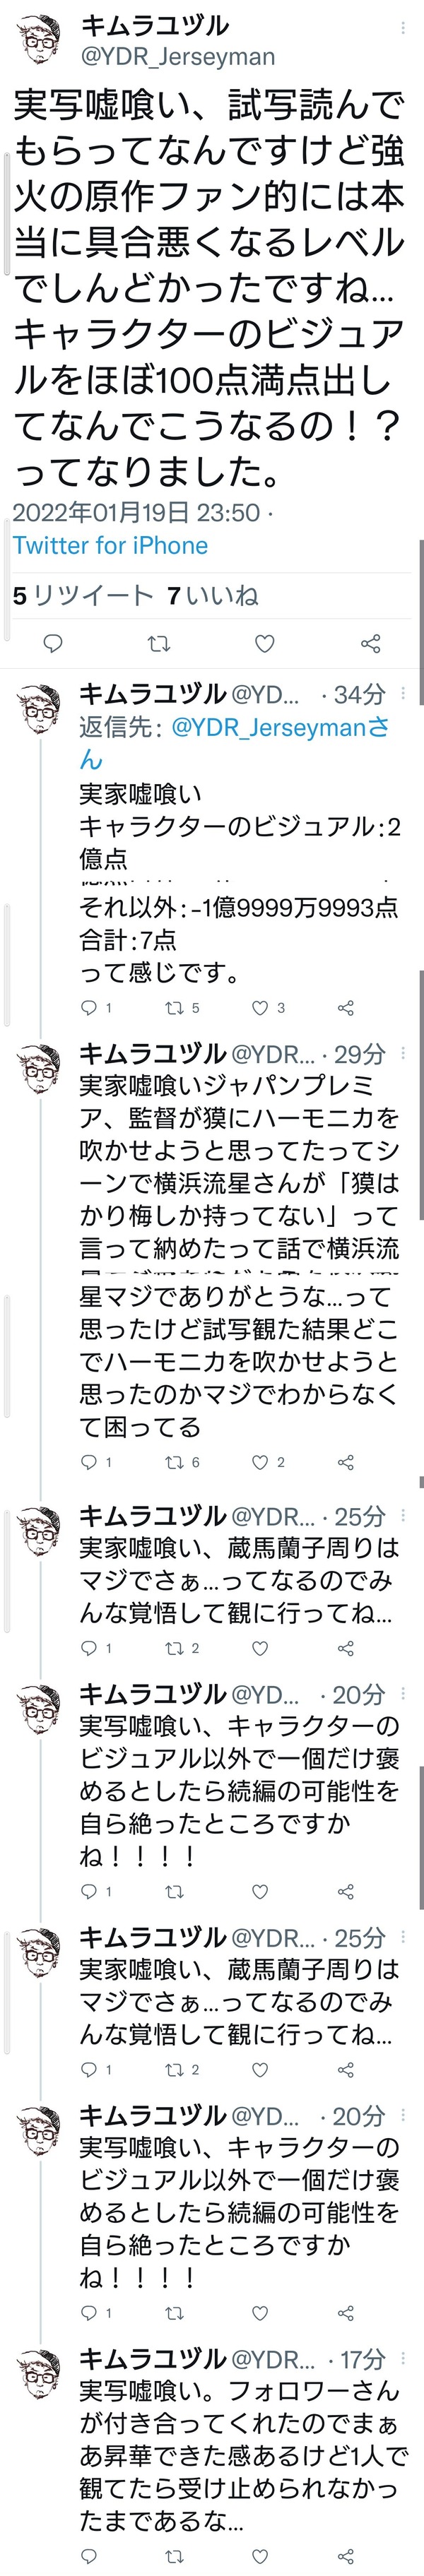This screenshot has width=424, height=2576.
Task: Share the 17分 フォロワーさん reply
Action: pyautogui.click(x=346, y=2556)
